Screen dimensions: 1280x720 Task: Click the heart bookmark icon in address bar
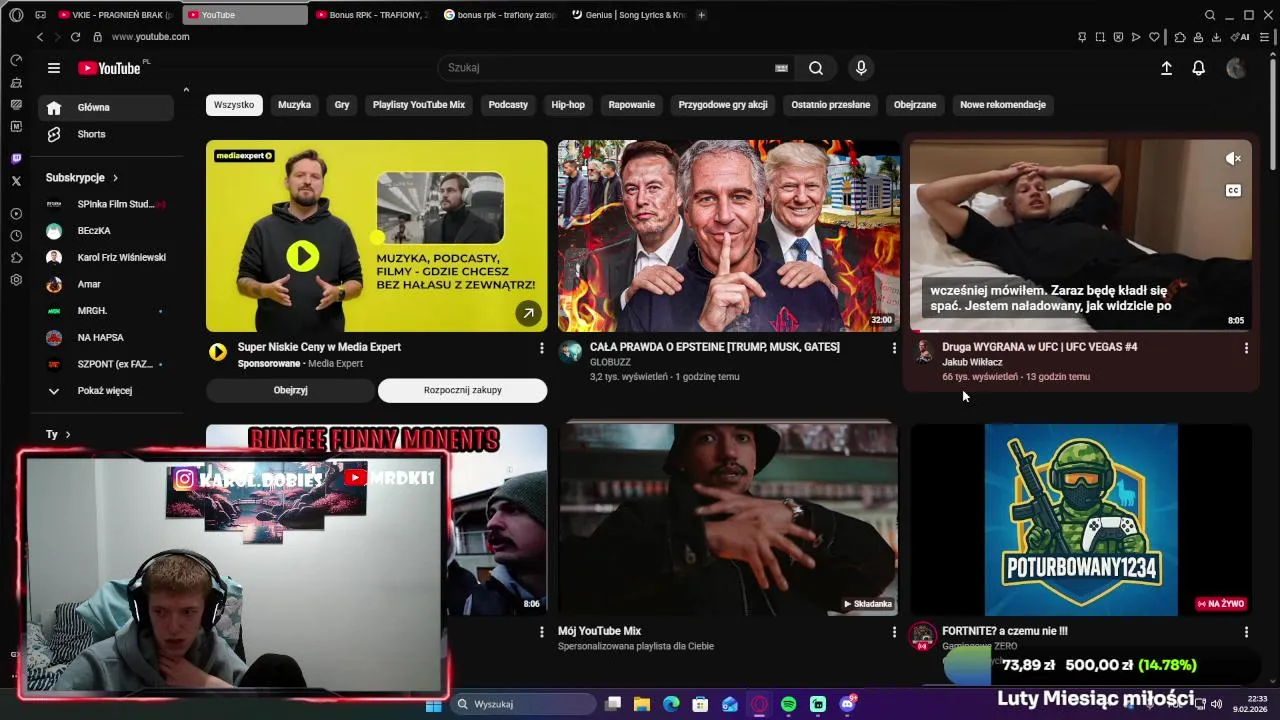pyautogui.click(x=1154, y=37)
